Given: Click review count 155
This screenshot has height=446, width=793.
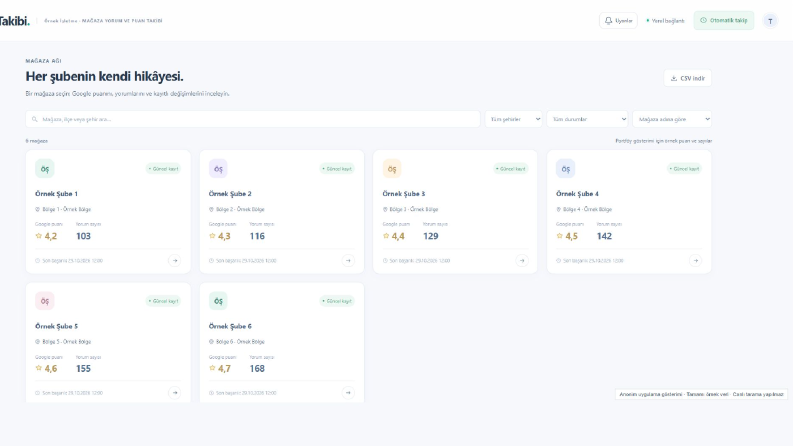Looking at the screenshot, I should [83, 369].
